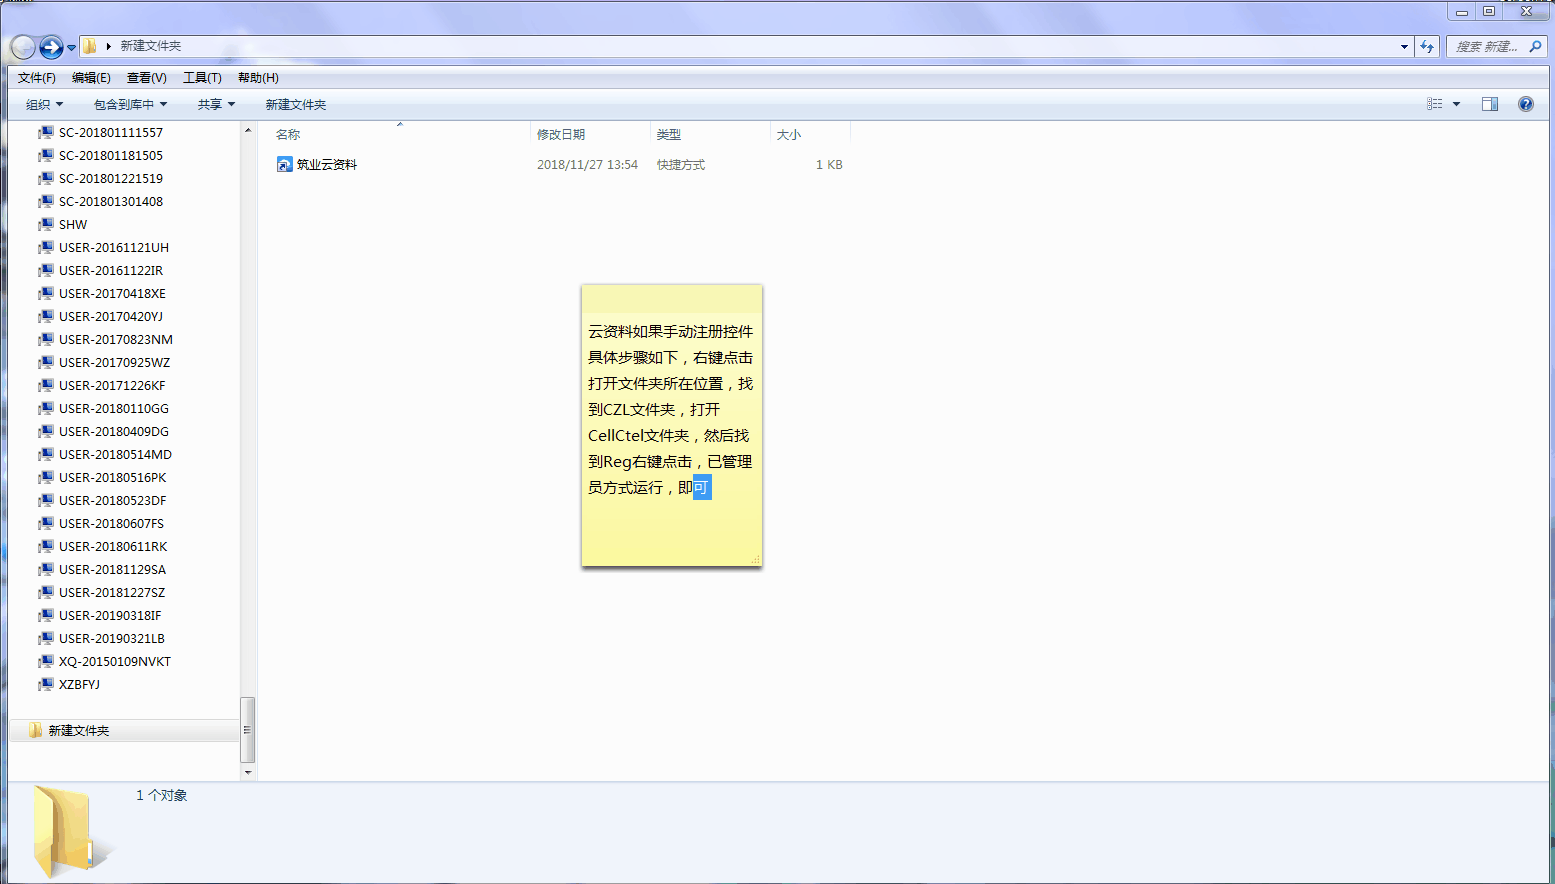Image resolution: width=1555 pixels, height=884 pixels.
Task: Open the 文件(F) menu
Action: (x=37, y=78)
